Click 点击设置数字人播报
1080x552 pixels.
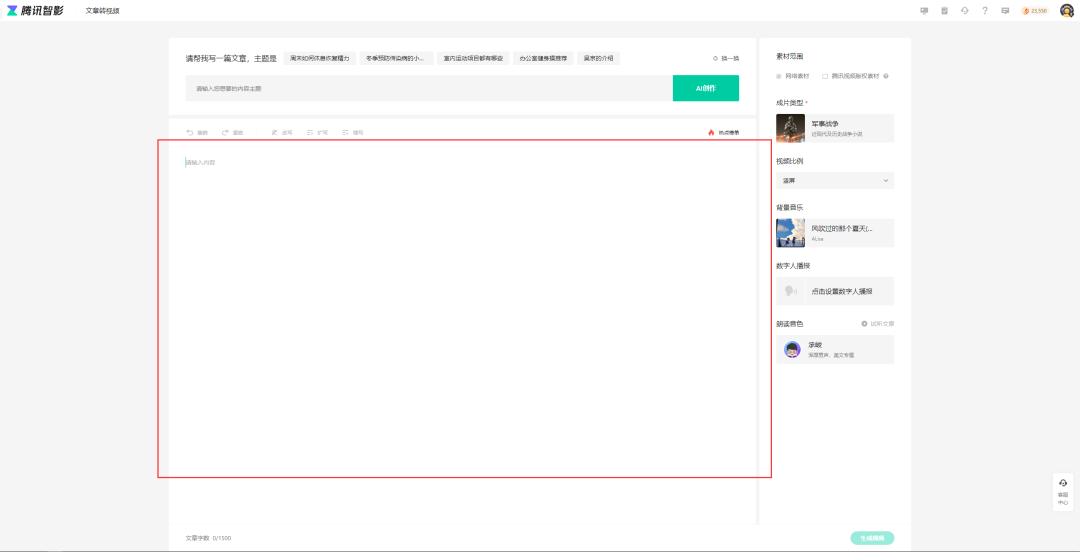click(835, 291)
